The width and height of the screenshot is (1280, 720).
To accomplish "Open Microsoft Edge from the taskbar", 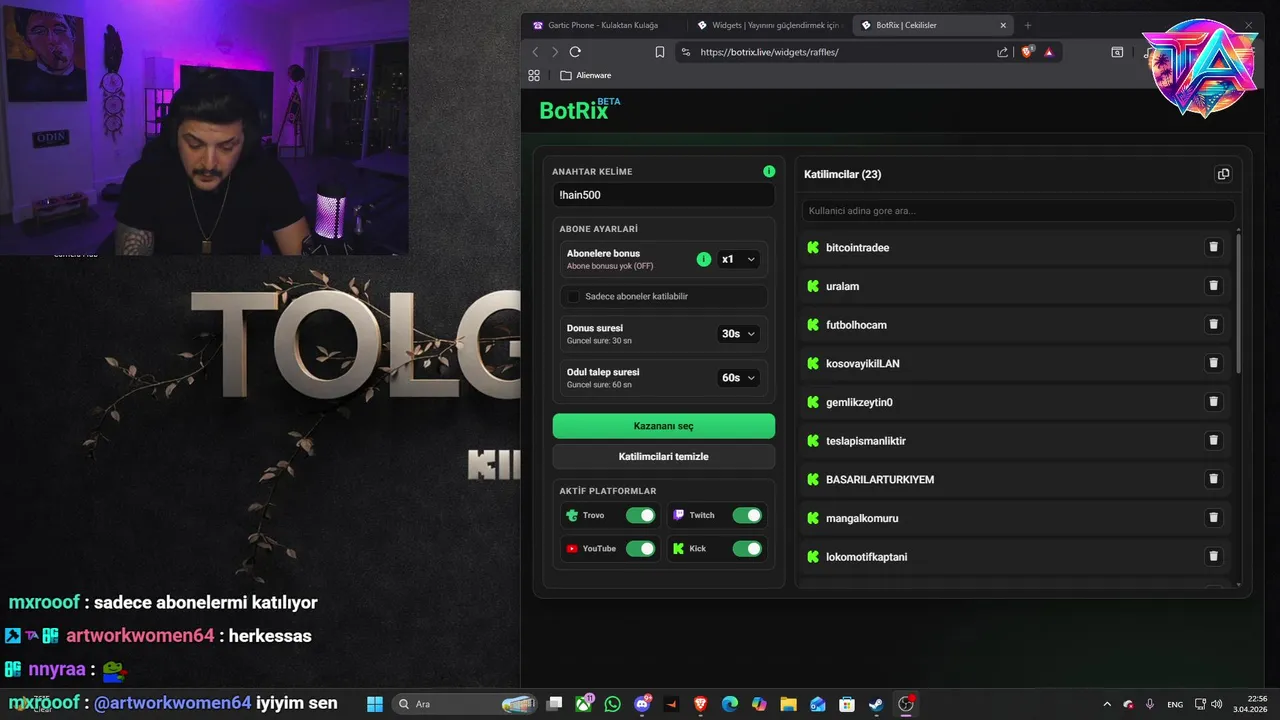I will pyautogui.click(x=729, y=704).
